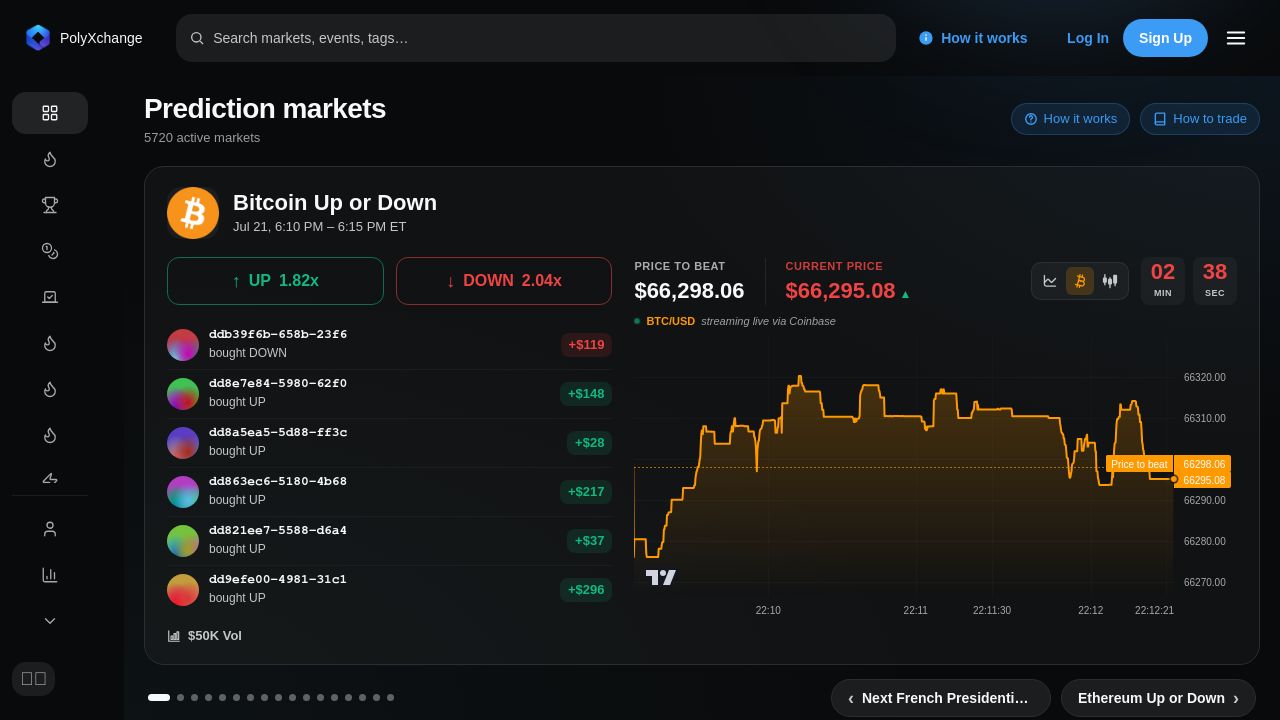This screenshot has width=1280, height=720.
Task: Go to next market Ethereum Up or Down
Action: (x=1158, y=698)
